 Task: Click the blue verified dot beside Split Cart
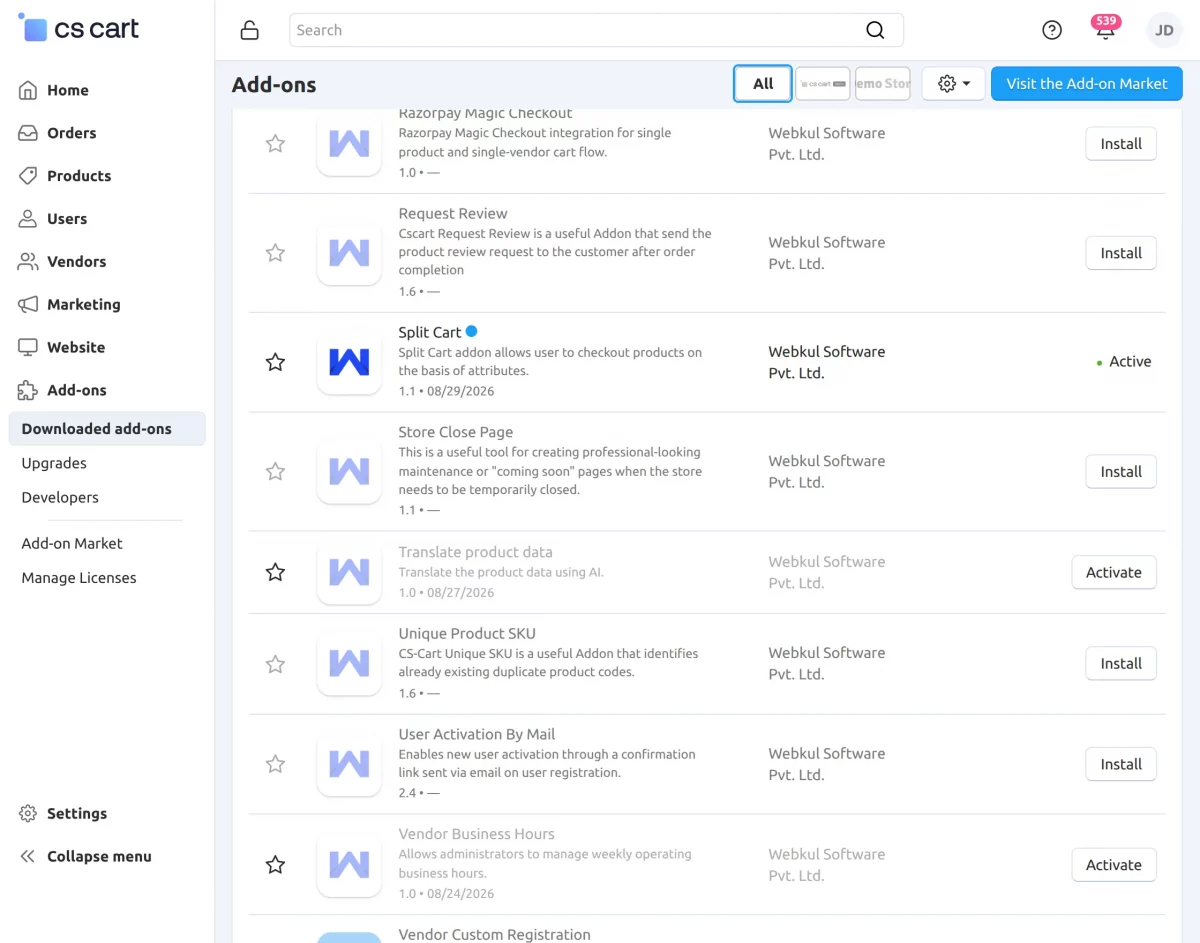[x=472, y=331]
